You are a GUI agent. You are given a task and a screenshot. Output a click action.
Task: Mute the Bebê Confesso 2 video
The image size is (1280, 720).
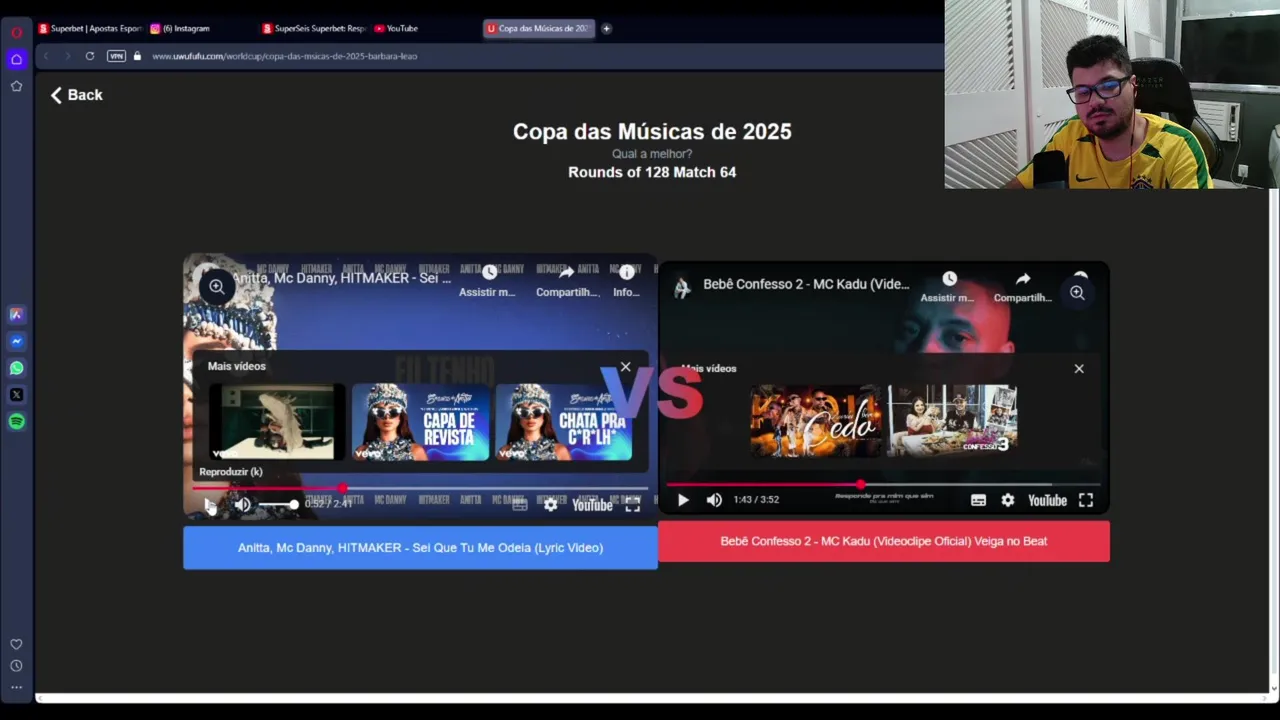(714, 500)
